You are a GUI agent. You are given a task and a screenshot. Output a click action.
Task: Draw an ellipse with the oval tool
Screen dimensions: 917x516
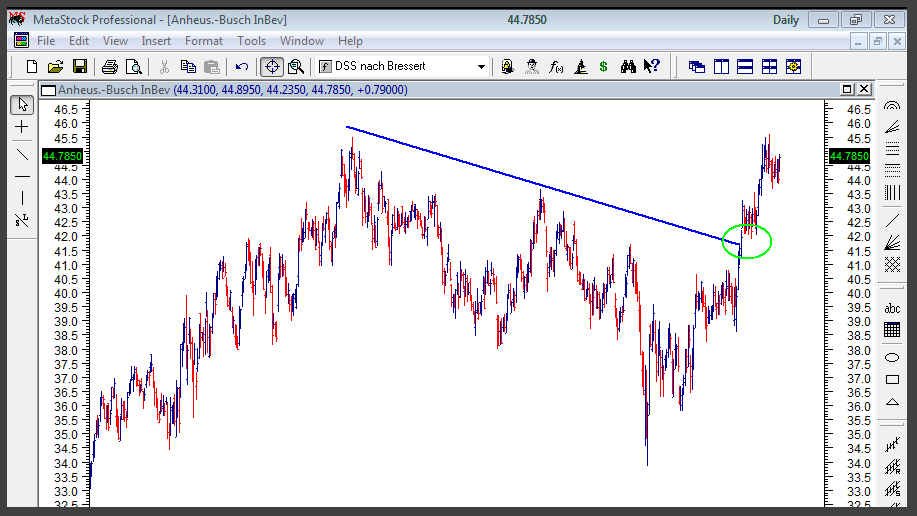[x=892, y=357]
